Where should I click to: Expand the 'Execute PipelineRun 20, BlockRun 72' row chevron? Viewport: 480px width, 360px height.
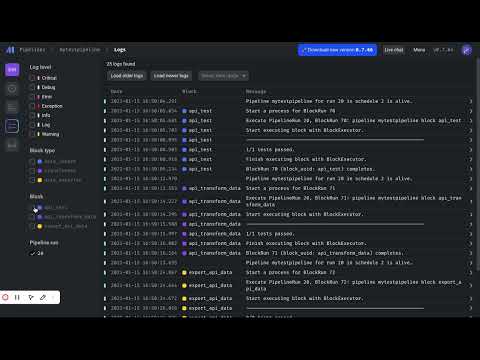471,286
